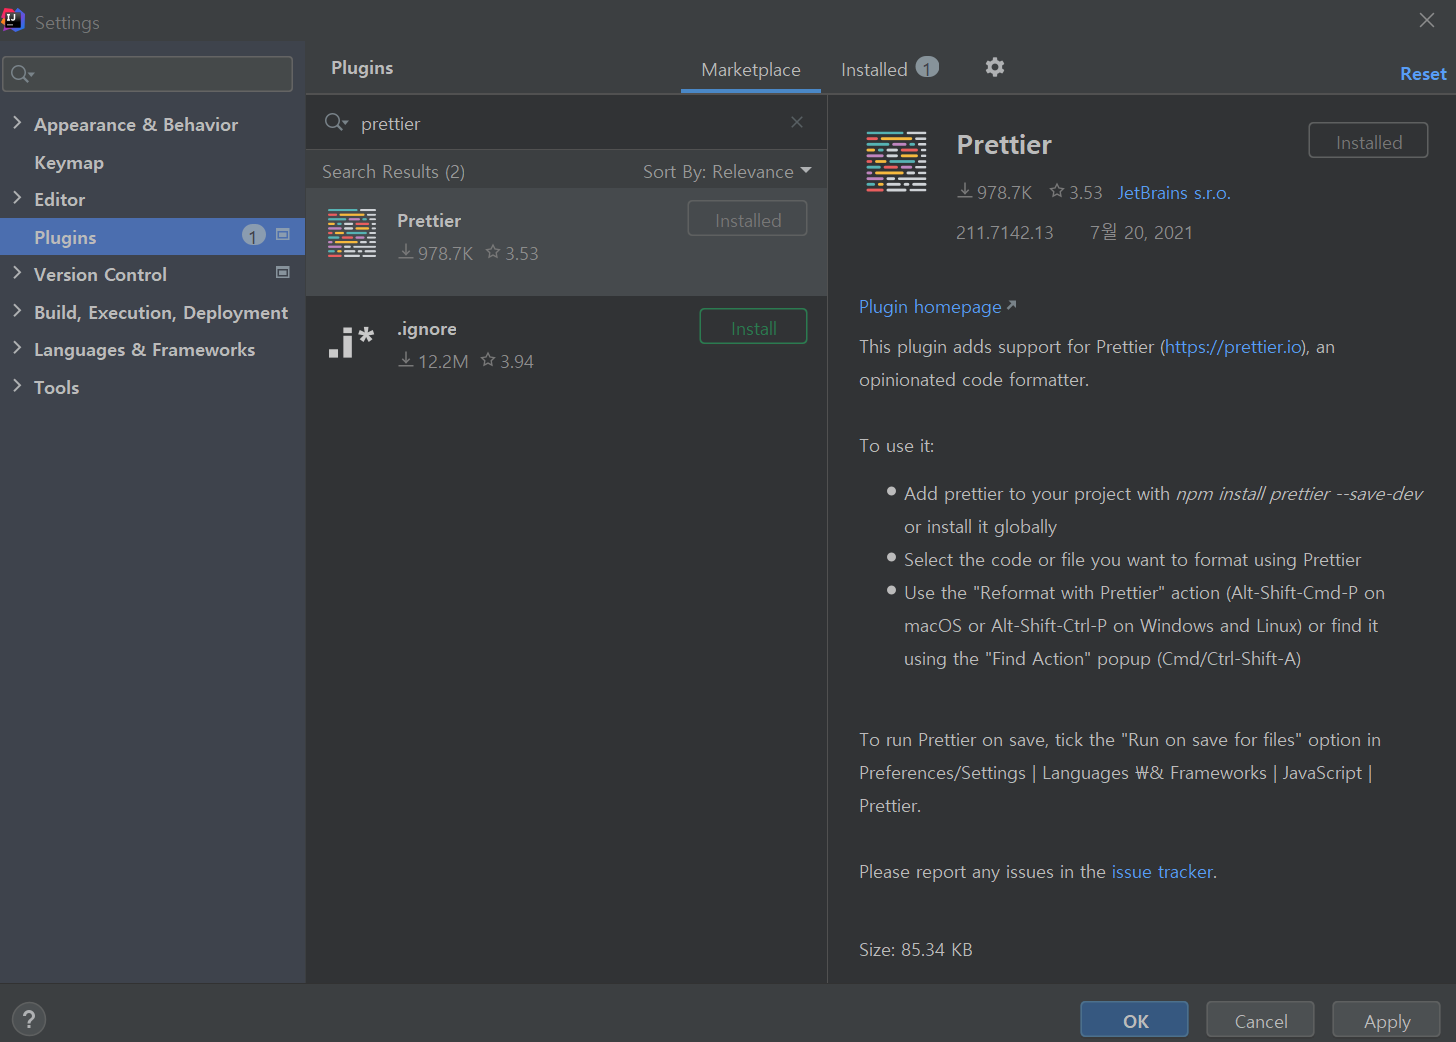The height and width of the screenshot is (1042, 1456).
Task: Click the settings search magnifier icon
Action: [22, 74]
